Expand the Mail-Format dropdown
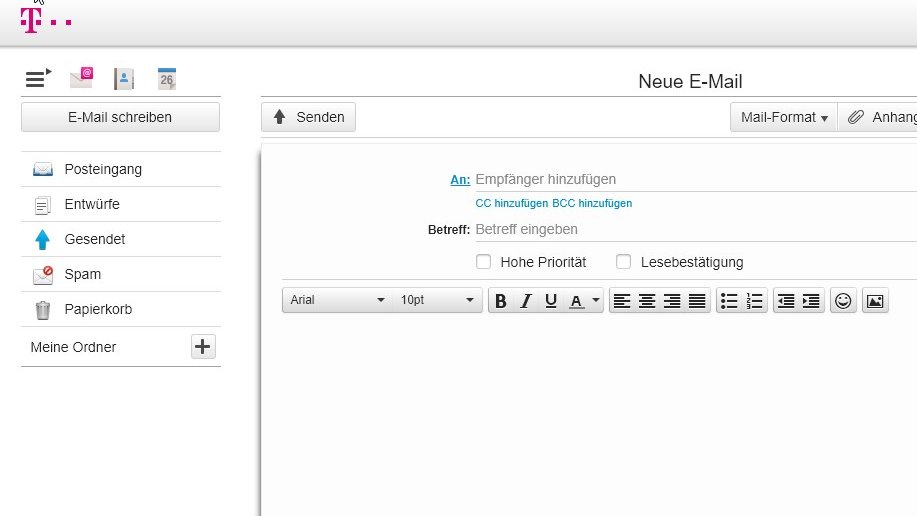Image resolution: width=917 pixels, height=516 pixels. (783, 117)
